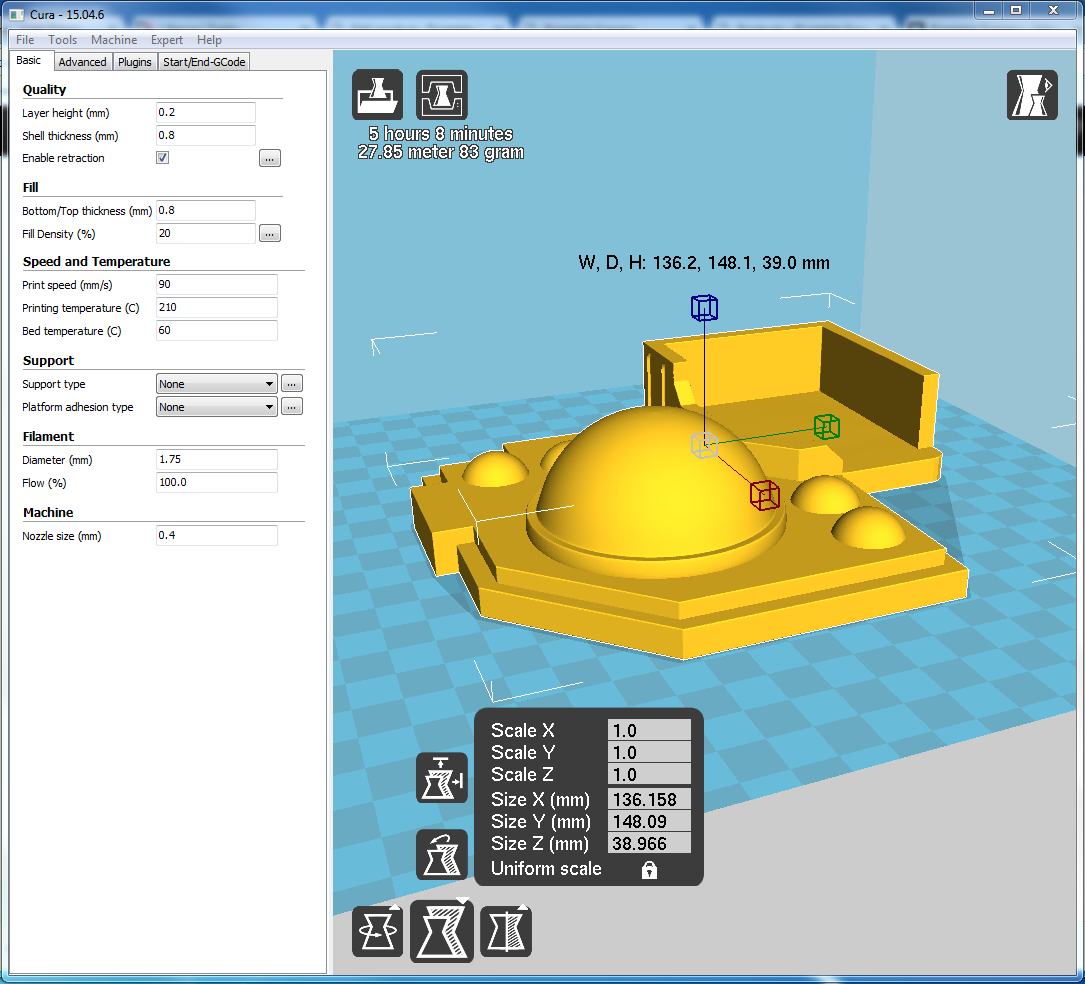1085x984 pixels.
Task: Open Support type extra settings button
Action: click(292, 384)
